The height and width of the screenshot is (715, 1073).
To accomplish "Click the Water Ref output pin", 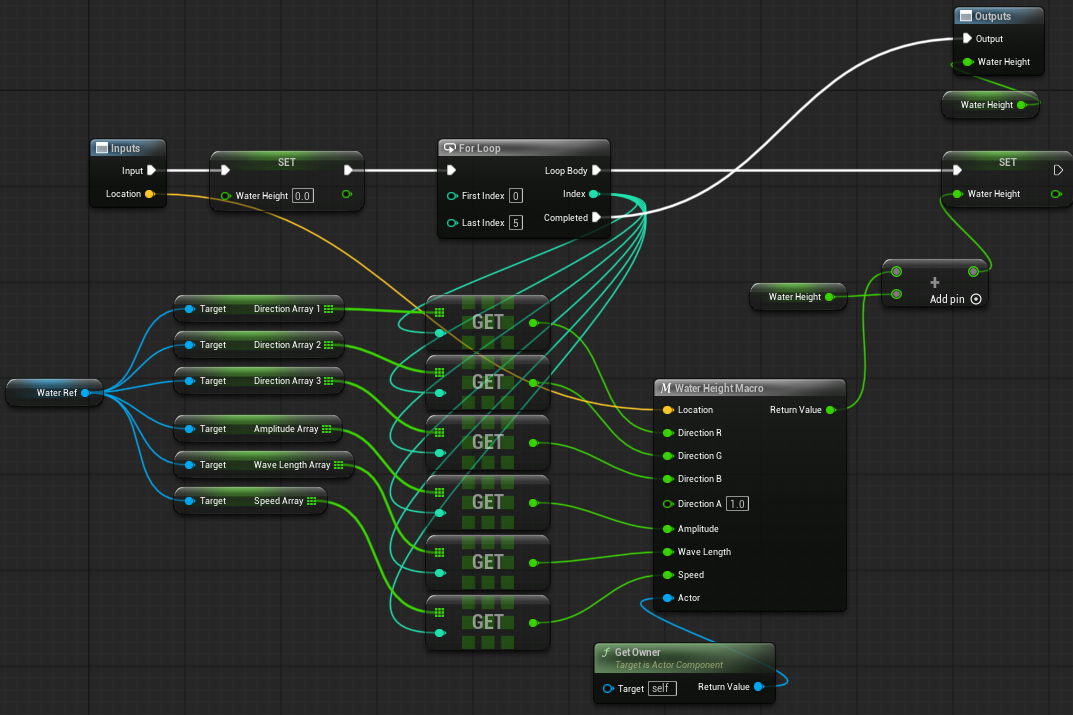I will point(86,393).
